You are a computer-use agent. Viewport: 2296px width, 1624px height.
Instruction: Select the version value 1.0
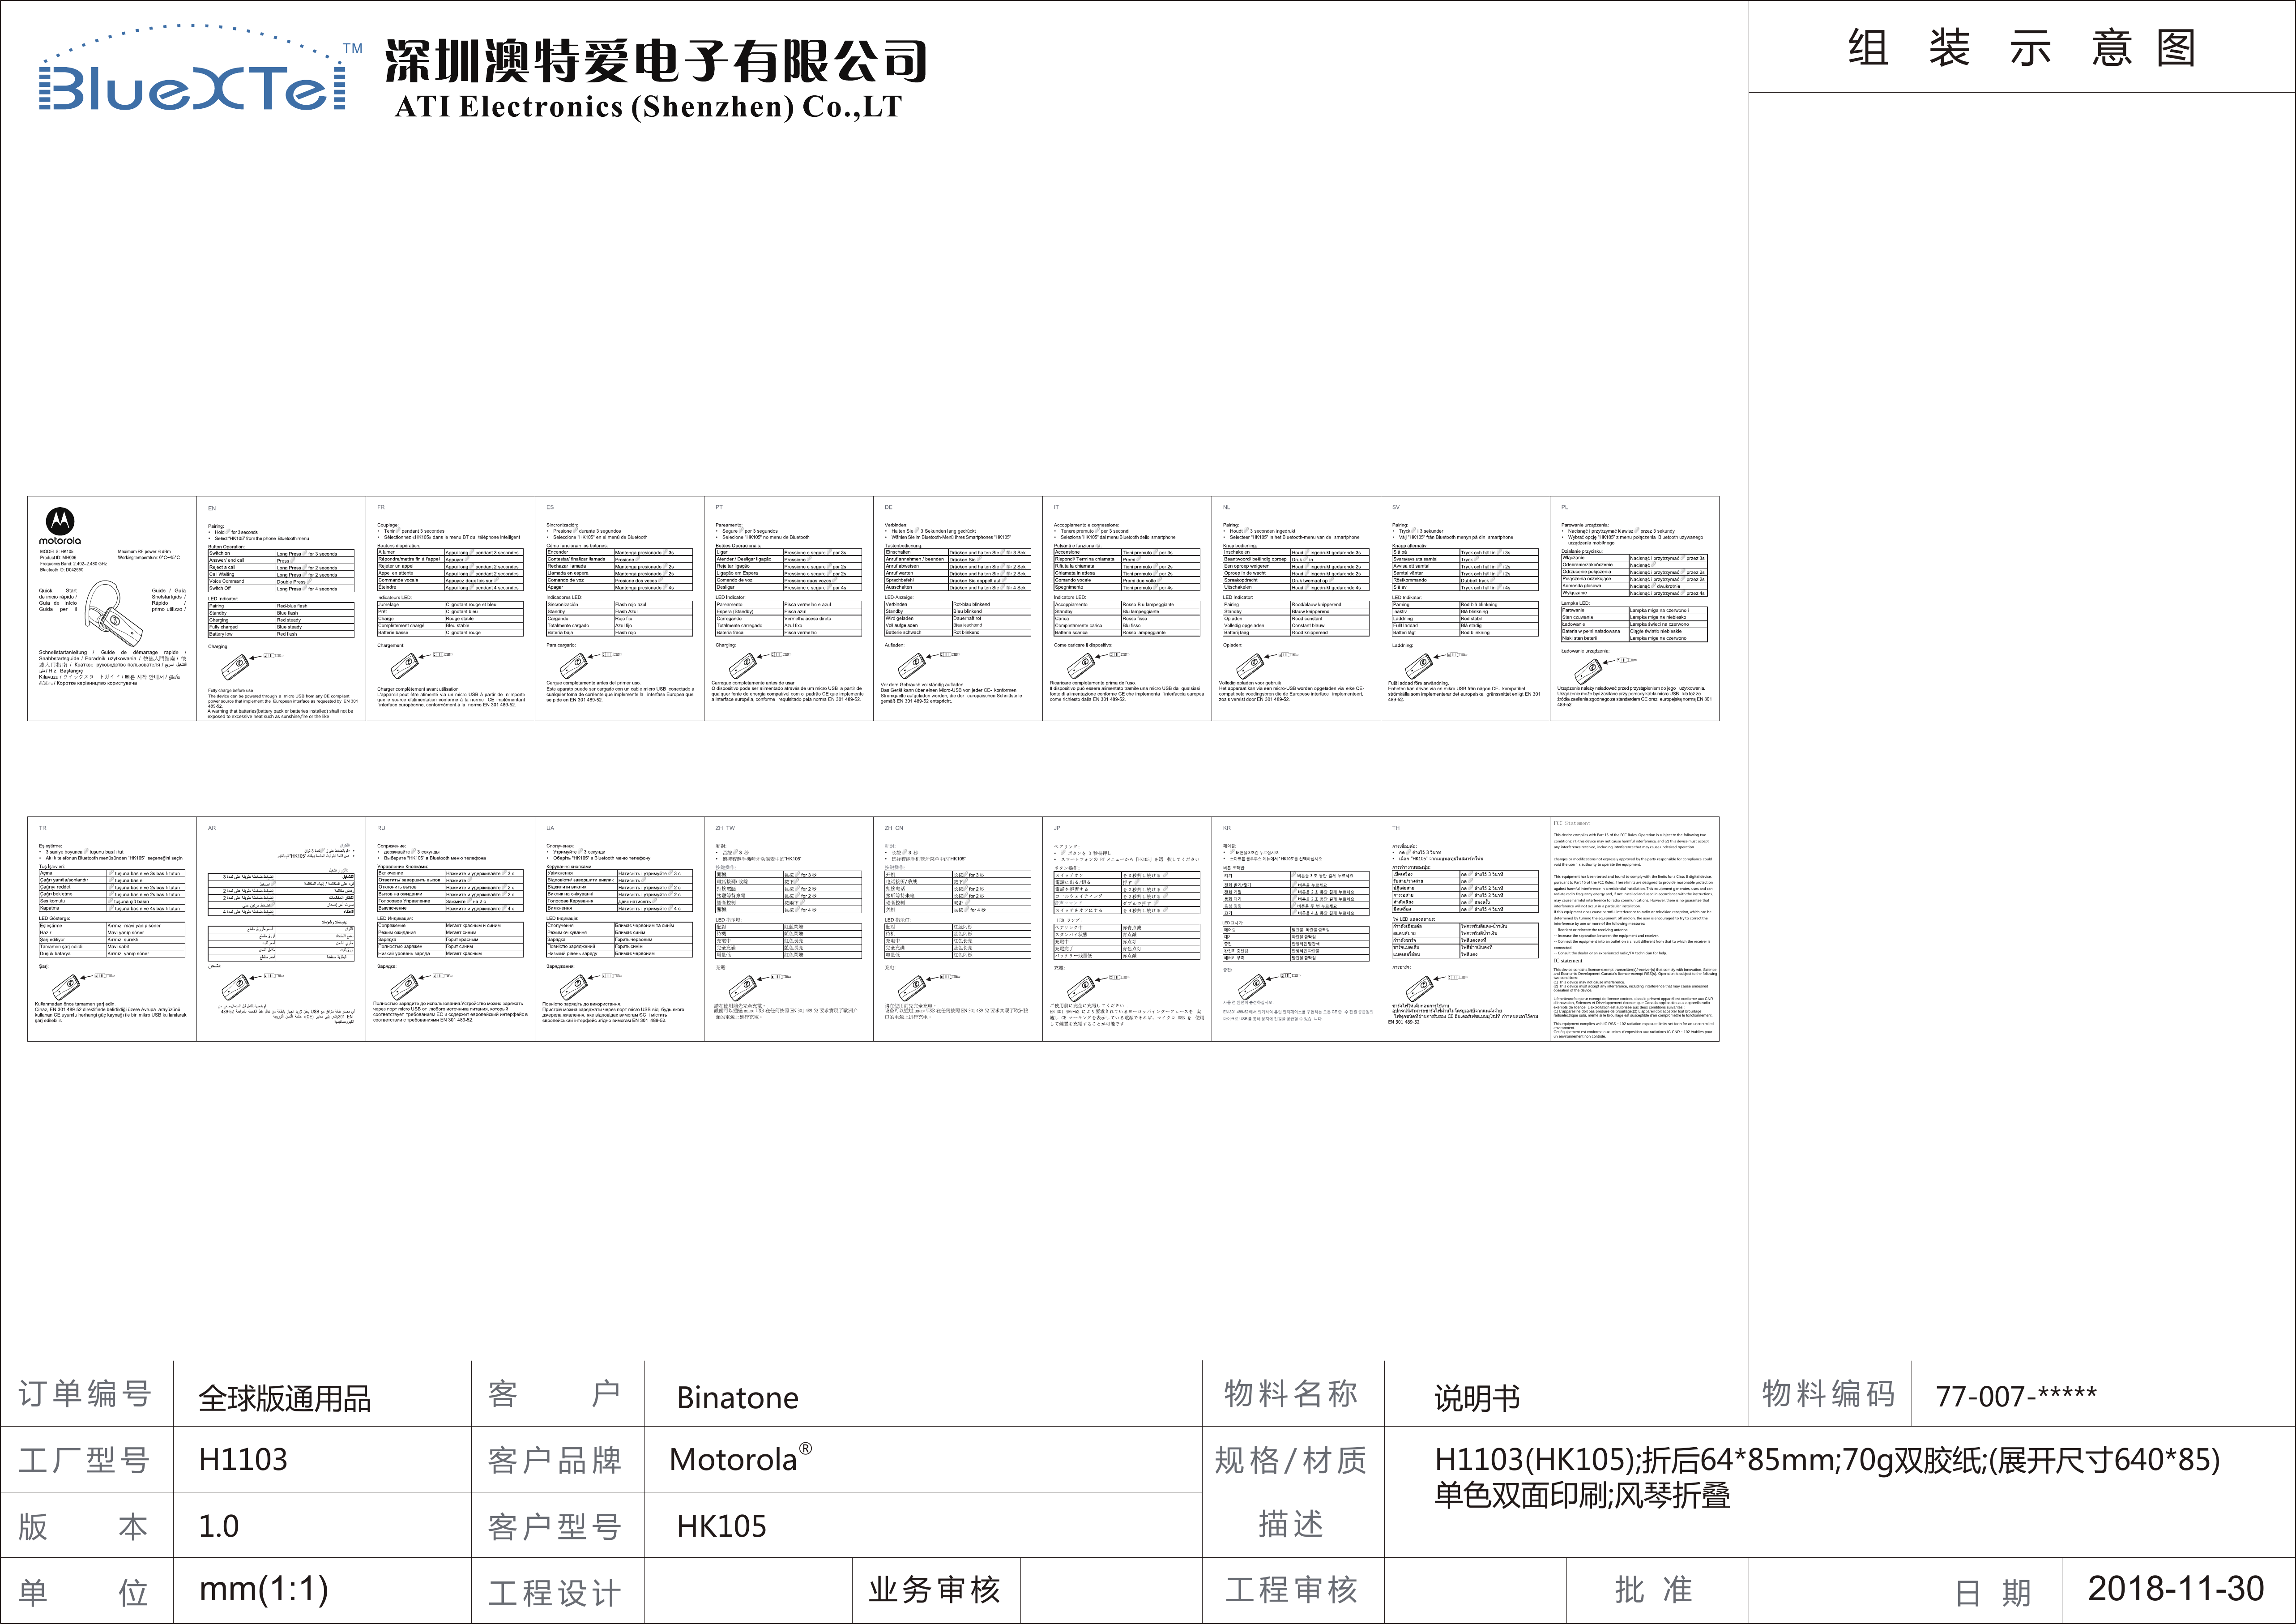(x=218, y=1526)
